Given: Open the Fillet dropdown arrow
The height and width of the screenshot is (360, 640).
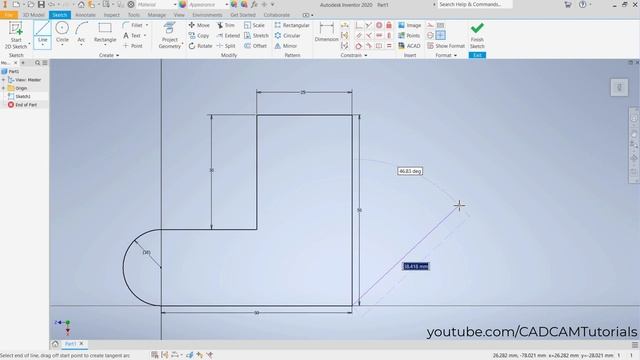Looking at the screenshot, I should [x=147, y=25].
